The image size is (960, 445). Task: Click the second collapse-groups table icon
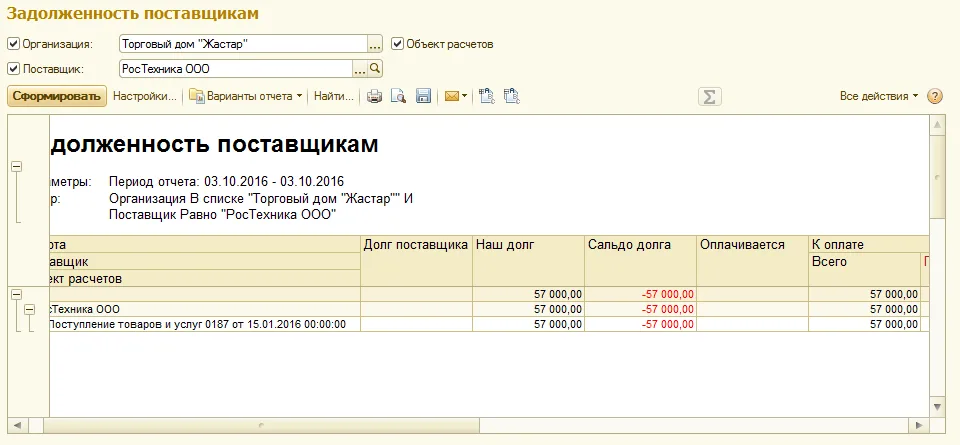click(x=512, y=96)
